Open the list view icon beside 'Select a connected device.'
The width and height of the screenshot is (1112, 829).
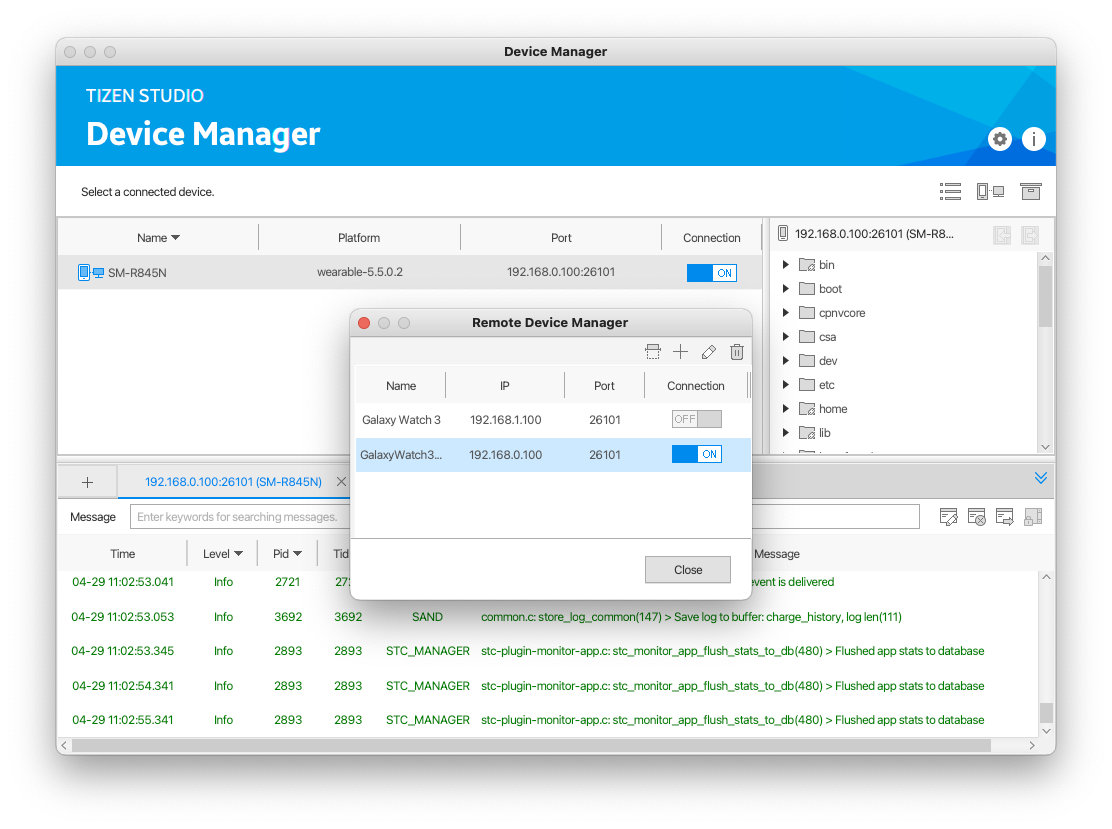click(x=950, y=191)
